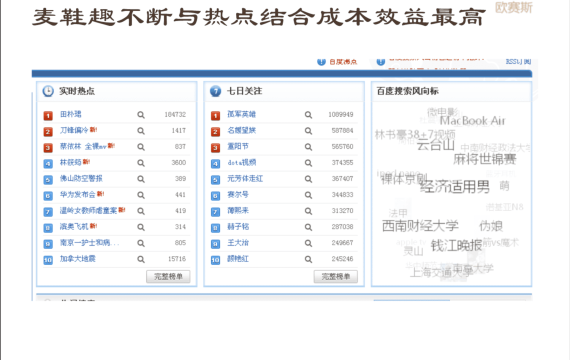This screenshot has height=360, width=570.
Task: Open 完整榜单 button under 七日关注 list
Action: click(336, 277)
